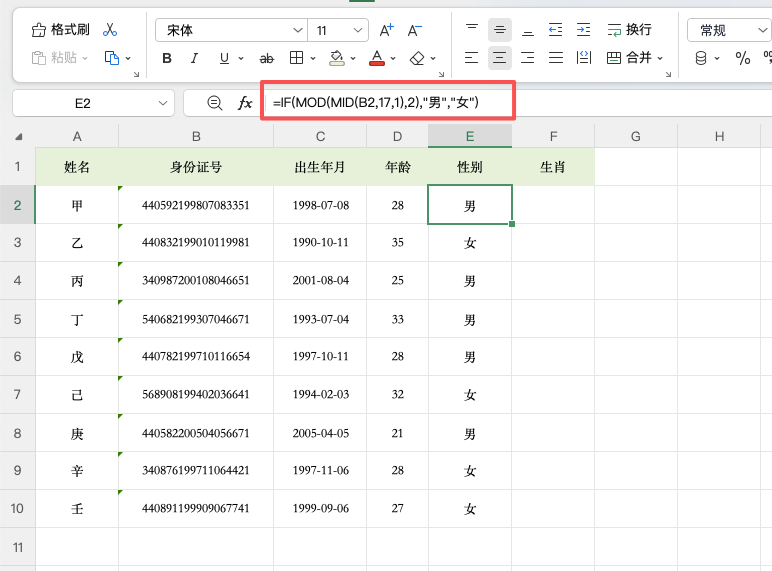Click the Justify alignment icon
This screenshot has height=571, width=772.
click(x=556, y=58)
